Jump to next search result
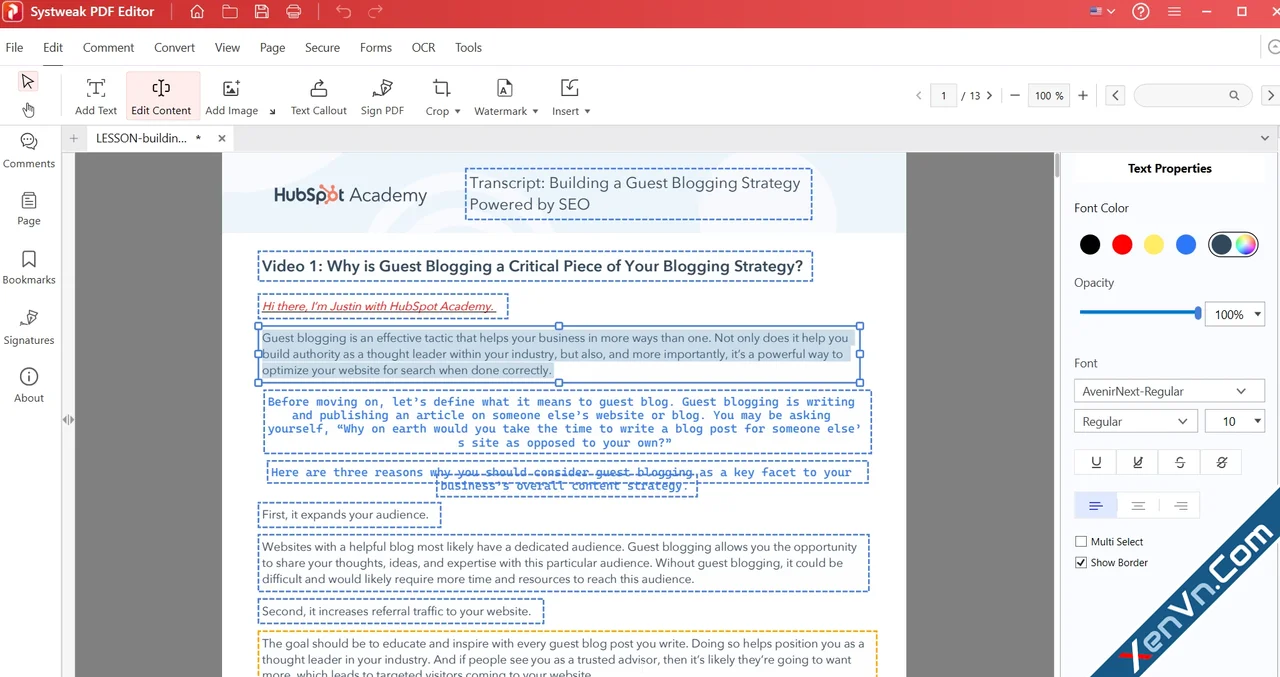This screenshot has width=1280, height=677. pos(1271,96)
